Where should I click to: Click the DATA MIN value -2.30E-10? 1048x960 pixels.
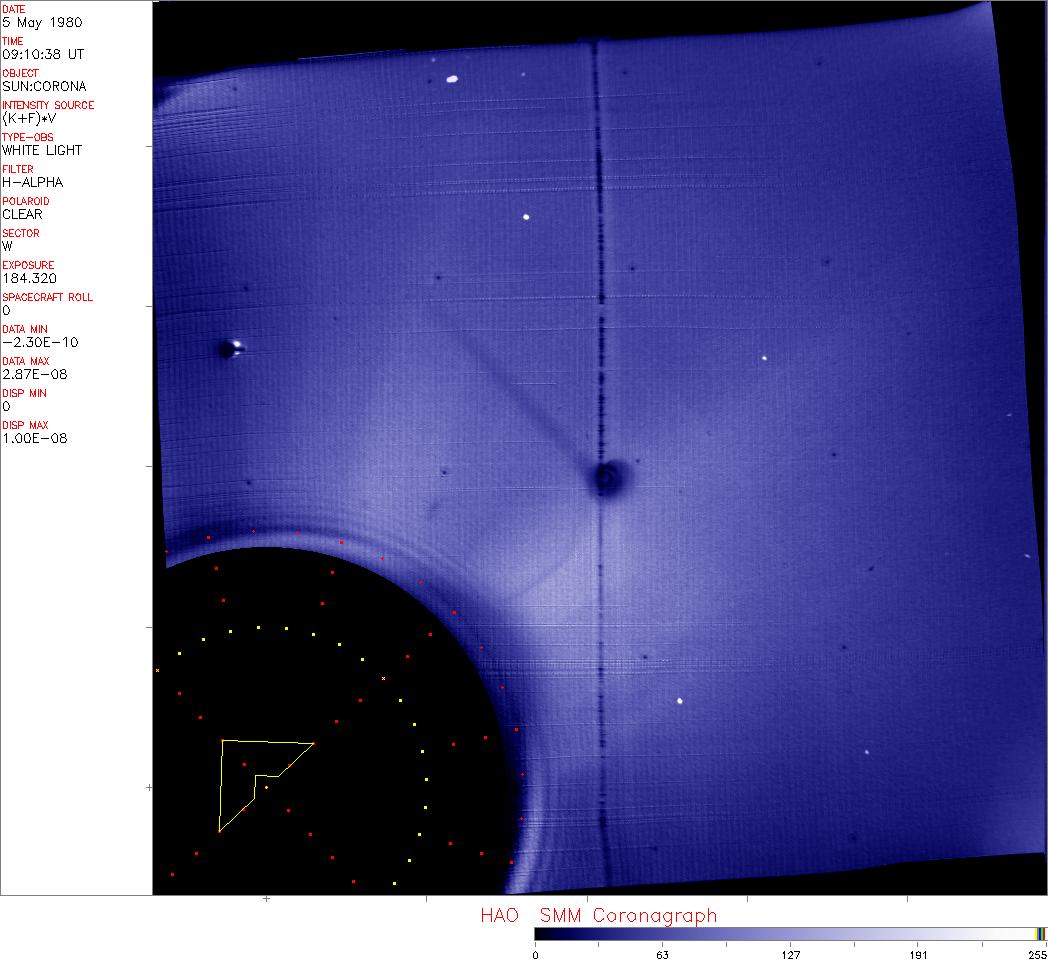[40, 342]
